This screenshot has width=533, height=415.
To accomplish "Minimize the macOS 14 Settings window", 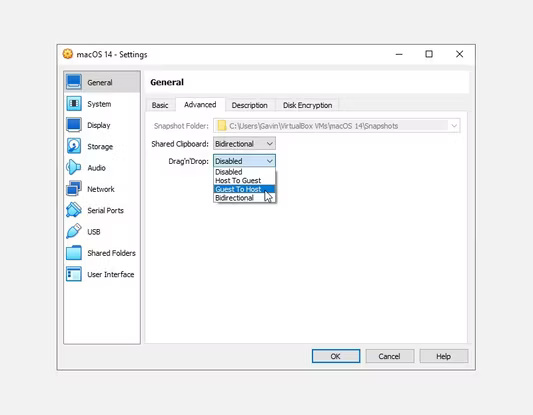I will [399, 54].
